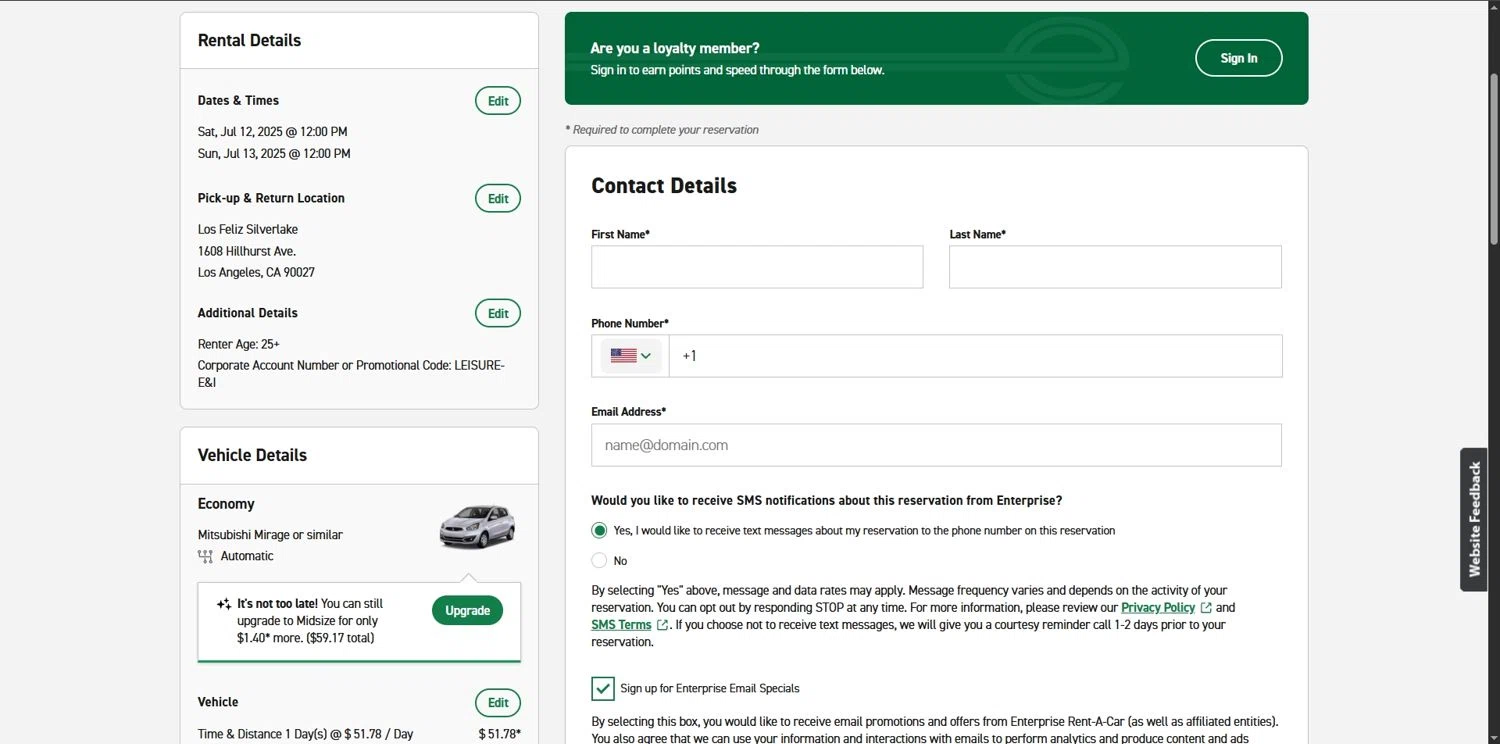Click the Mitsubishi Mirage car thumbnail
This screenshot has height=744, width=1500.
click(477, 527)
